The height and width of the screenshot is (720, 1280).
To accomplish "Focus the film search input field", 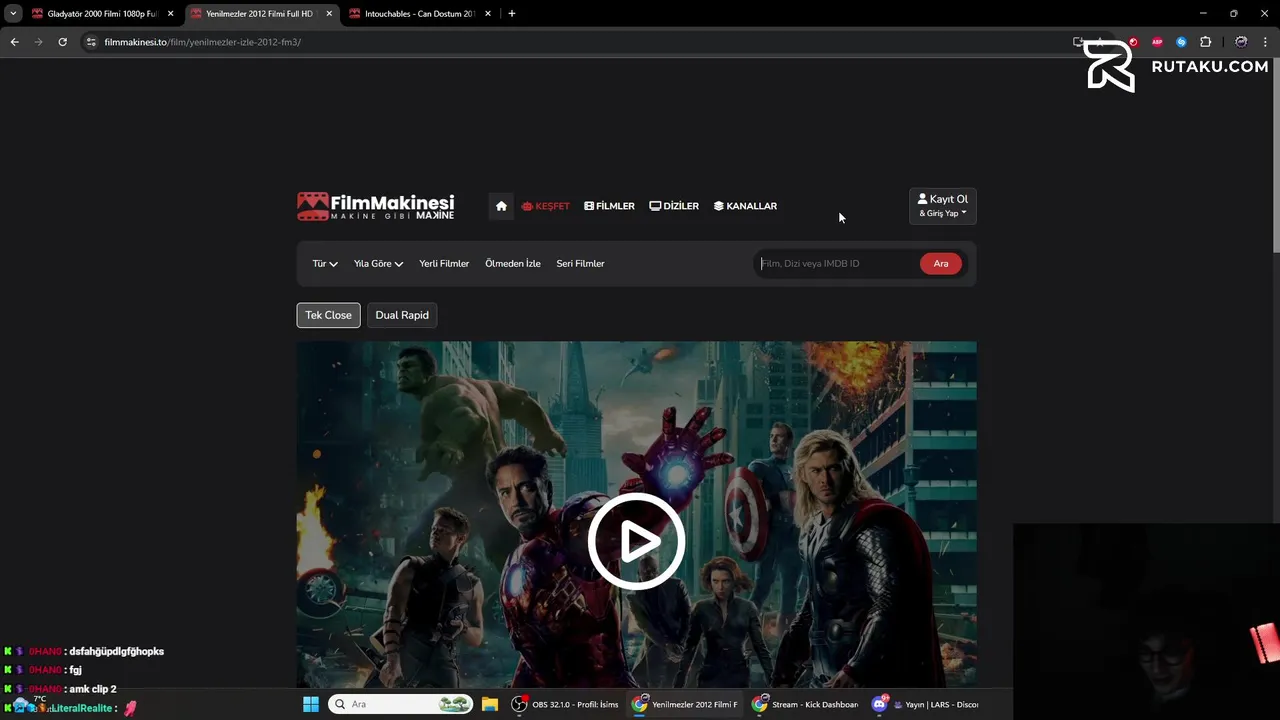I will [x=837, y=264].
